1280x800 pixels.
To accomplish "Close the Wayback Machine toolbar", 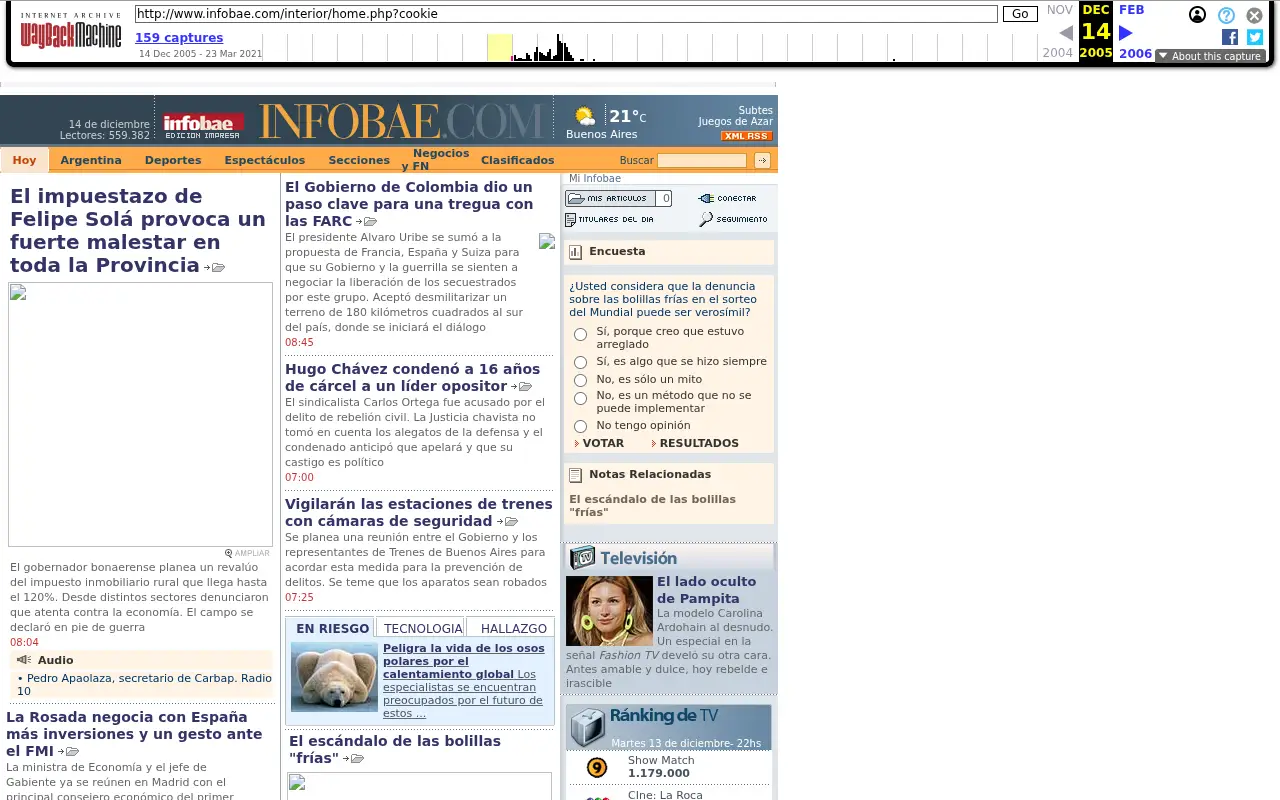I will point(1254,15).
